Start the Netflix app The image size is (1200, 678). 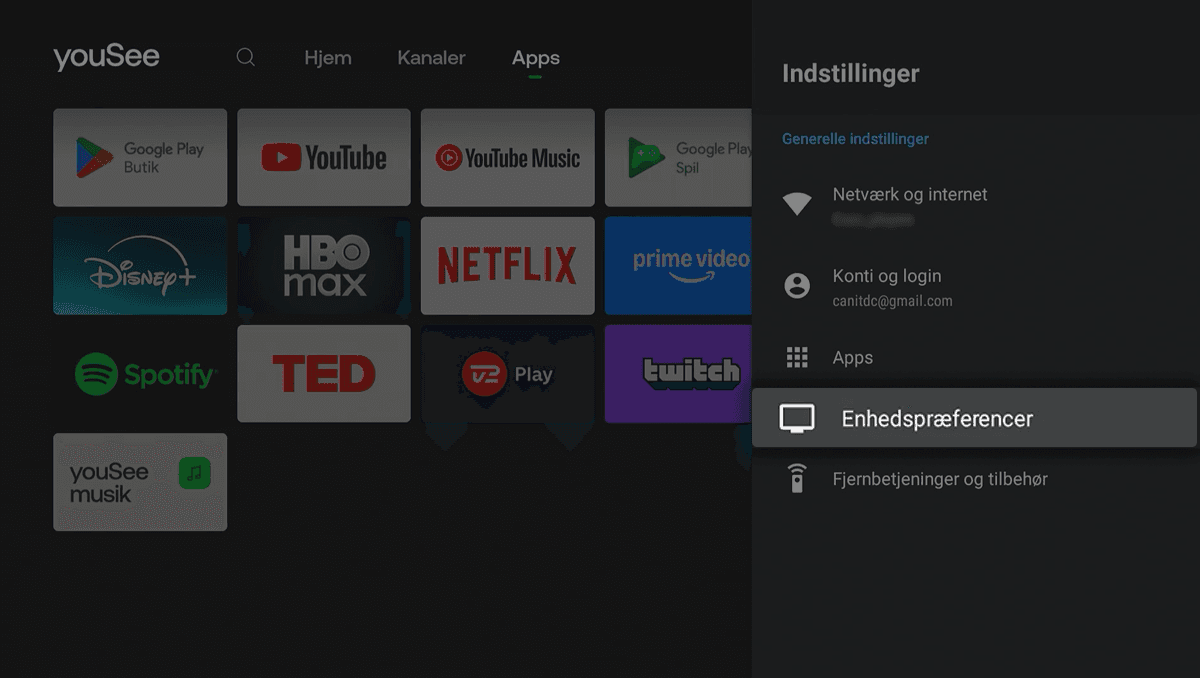point(507,265)
